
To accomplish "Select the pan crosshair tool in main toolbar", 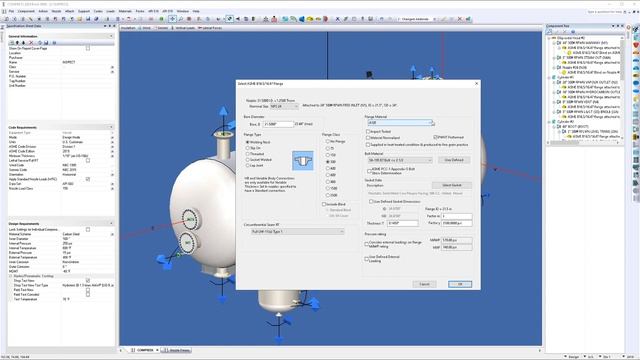I will tap(173, 19).
